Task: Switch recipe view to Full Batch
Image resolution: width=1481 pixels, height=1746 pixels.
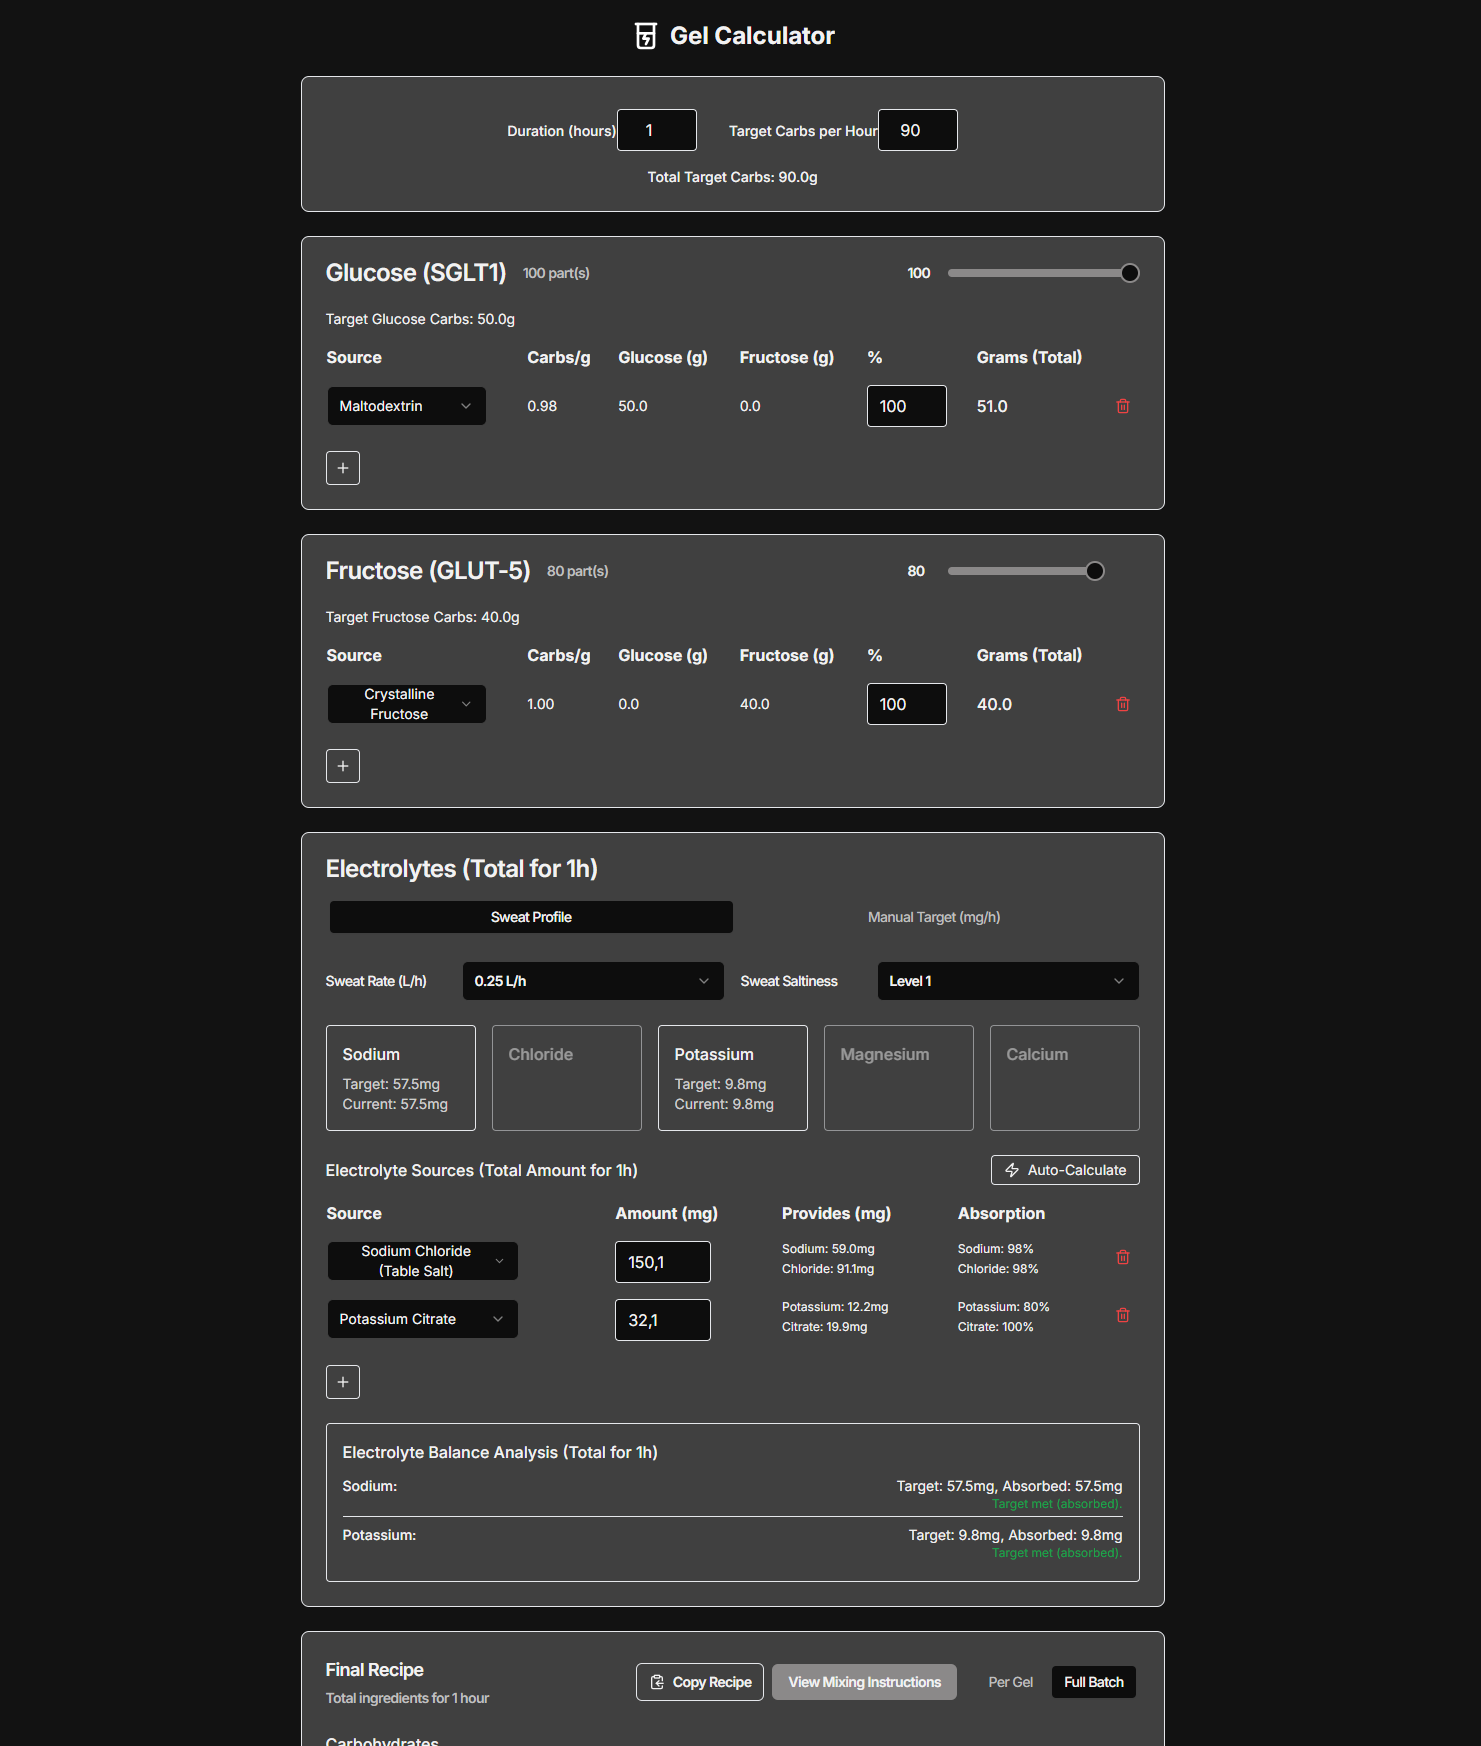Action: pyautogui.click(x=1094, y=1682)
